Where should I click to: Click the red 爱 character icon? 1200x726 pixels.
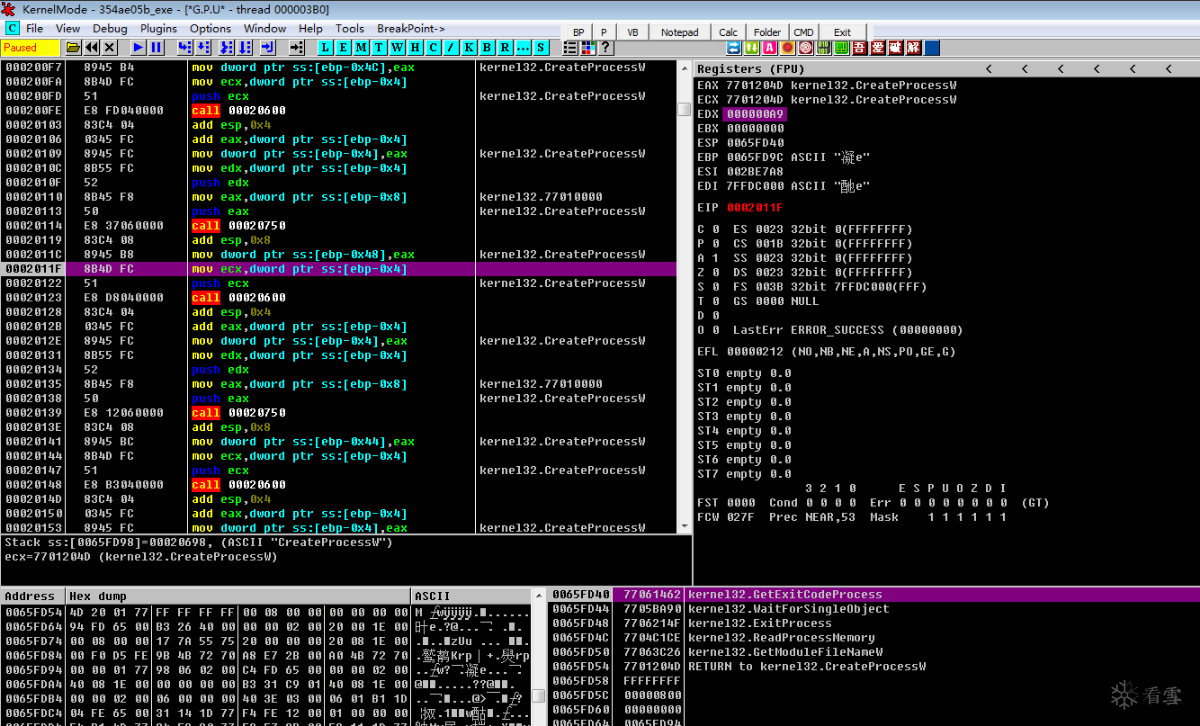pos(877,47)
